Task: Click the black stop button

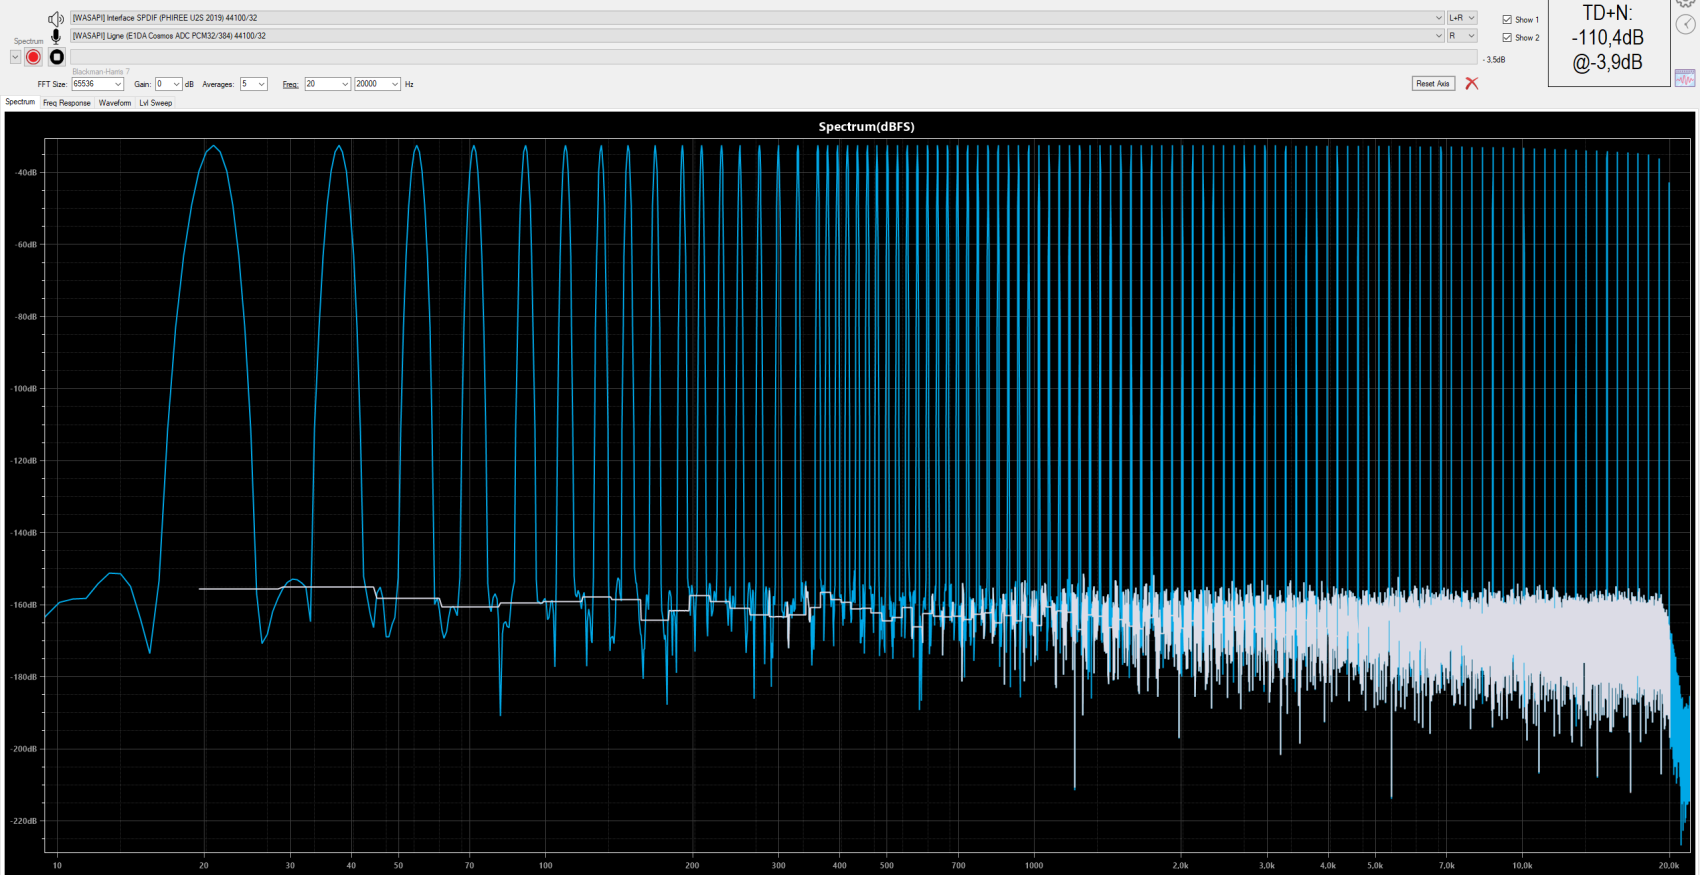Action: tap(57, 57)
